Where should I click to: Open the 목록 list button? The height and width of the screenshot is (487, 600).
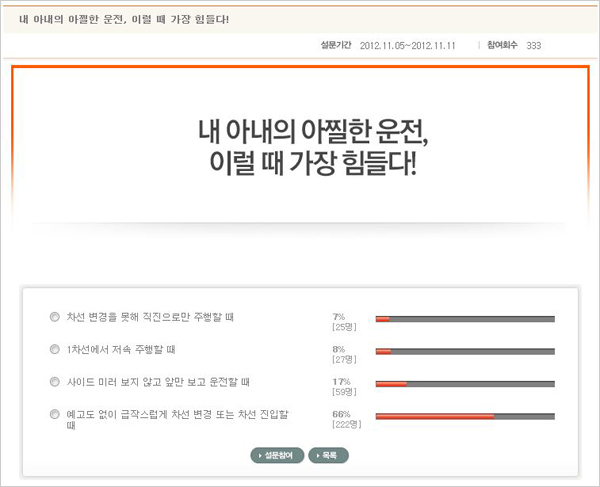tap(328, 455)
